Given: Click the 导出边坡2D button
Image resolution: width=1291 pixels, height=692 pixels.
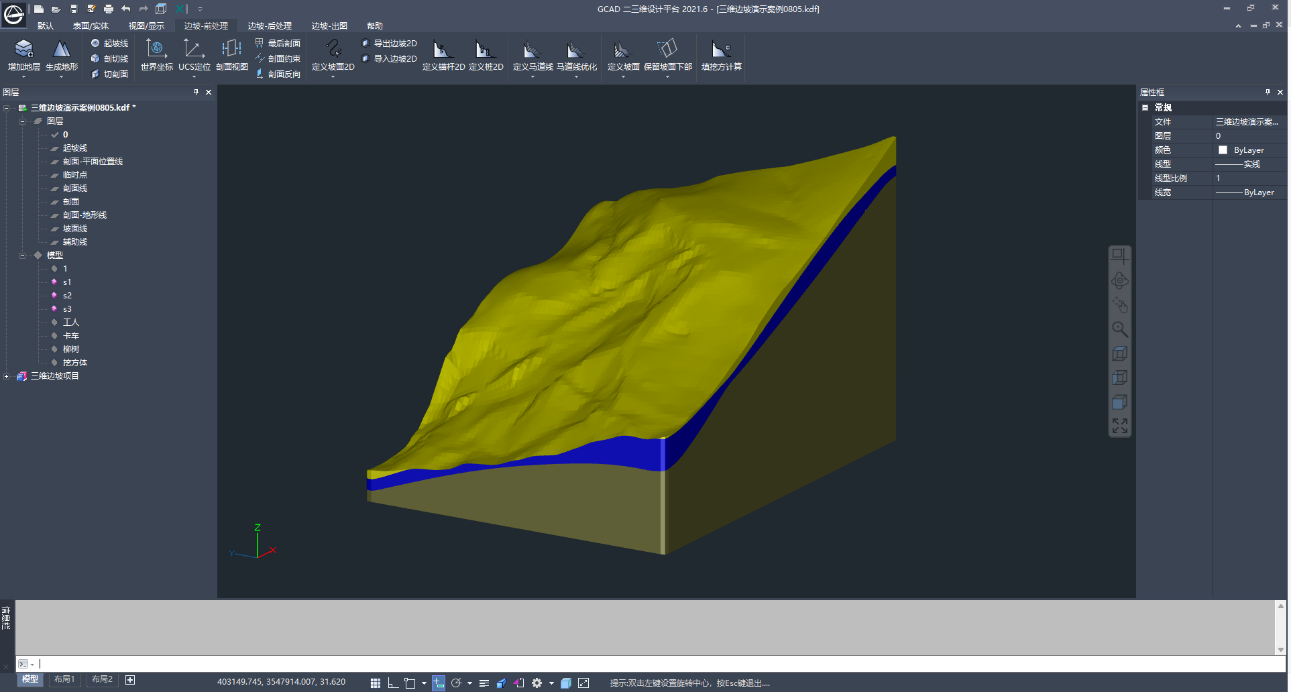Looking at the screenshot, I should 389,44.
